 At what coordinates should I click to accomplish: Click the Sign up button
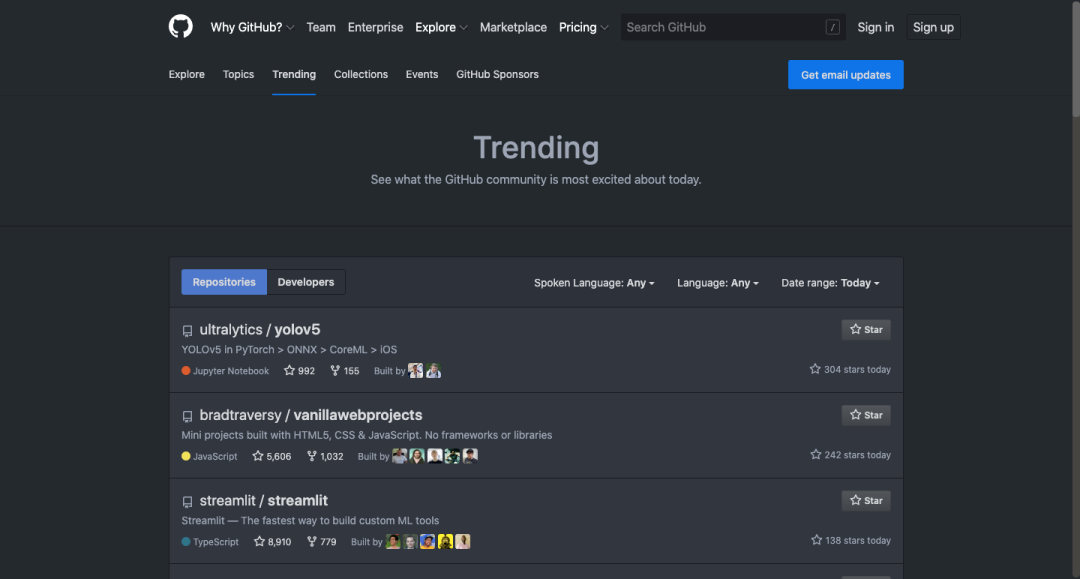933,27
